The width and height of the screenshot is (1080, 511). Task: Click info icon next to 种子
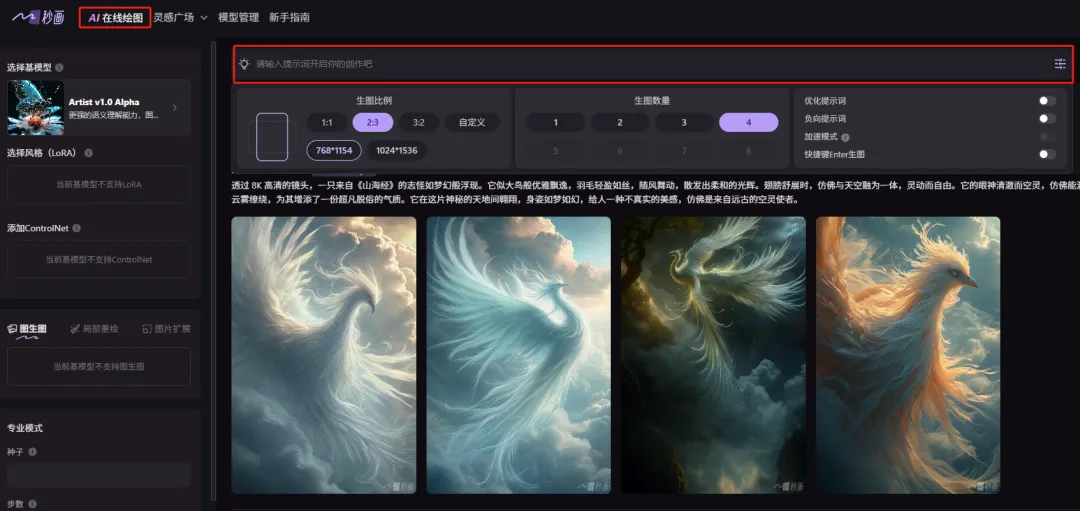[x=32, y=452]
